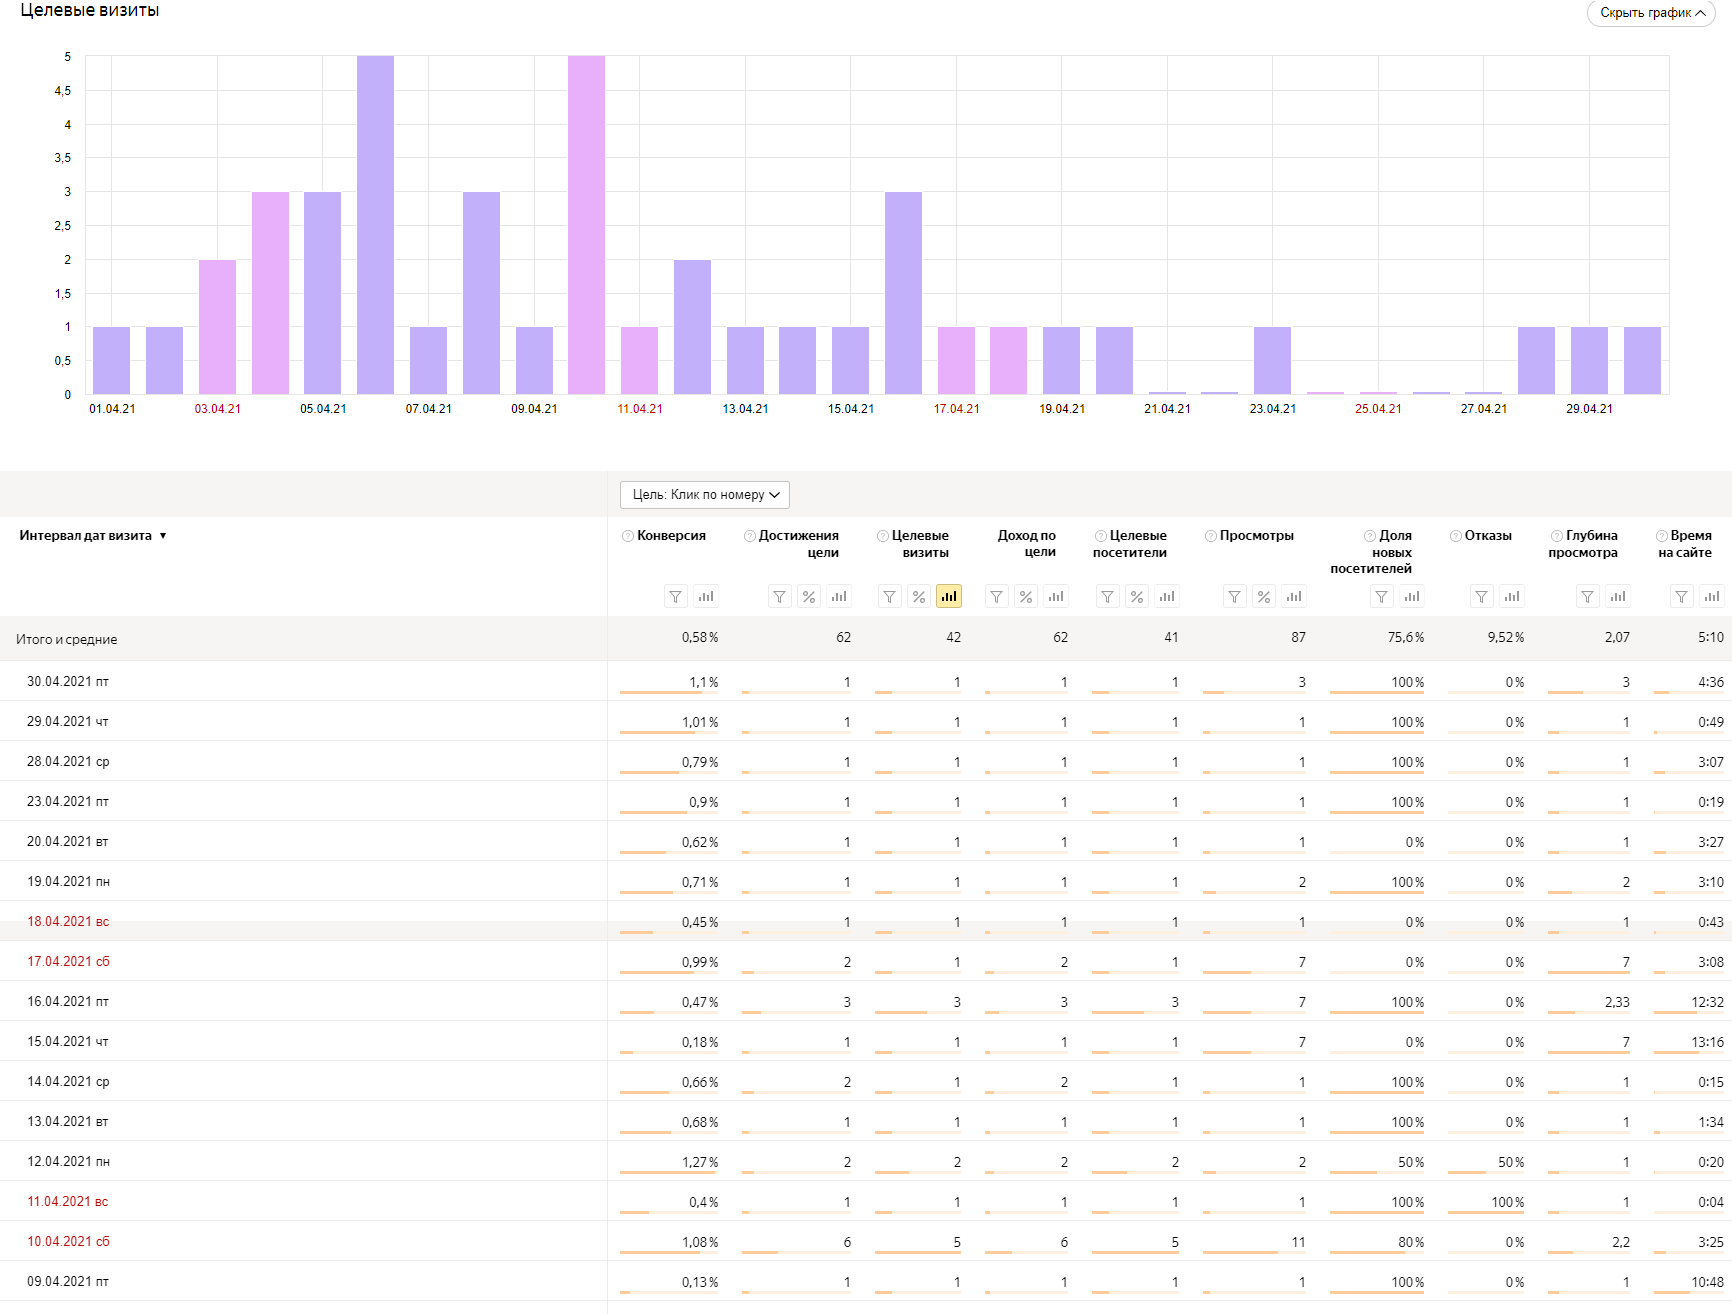This screenshot has height=1314, width=1732.
Task: Click the 30.04.2021 пт row date
Action: click(x=68, y=681)
